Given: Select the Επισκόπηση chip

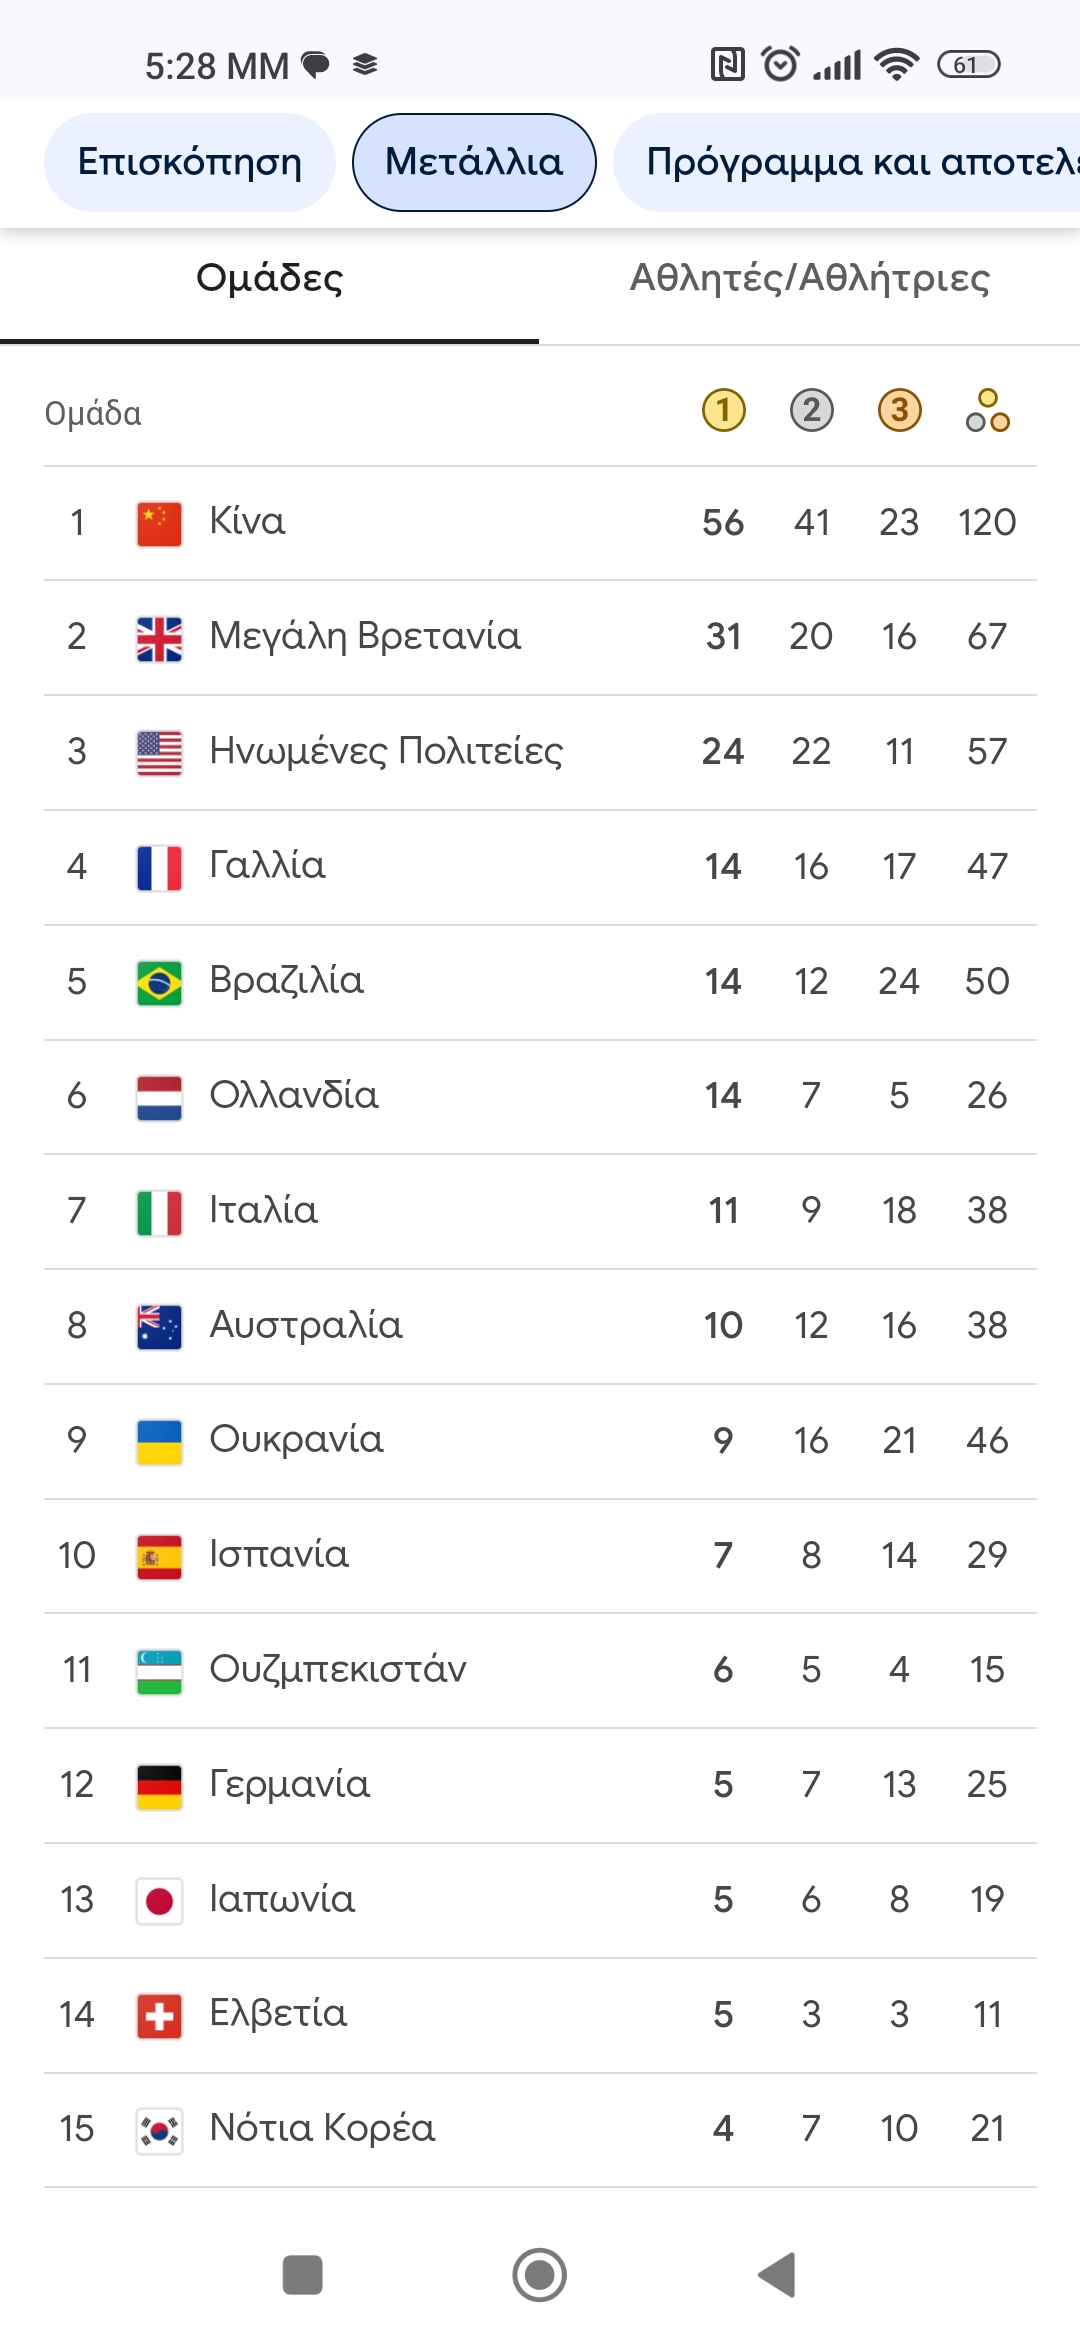Looking at the screenshot, I should point(189,162).
